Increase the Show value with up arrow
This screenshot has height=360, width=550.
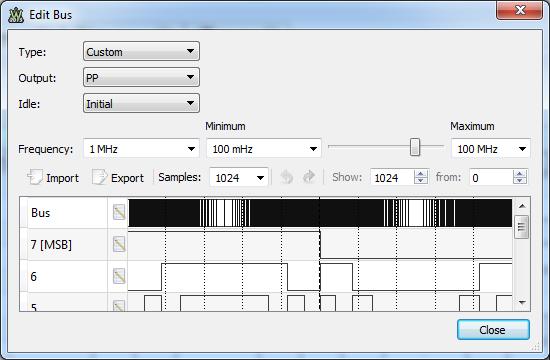click(x=421, y=173)
